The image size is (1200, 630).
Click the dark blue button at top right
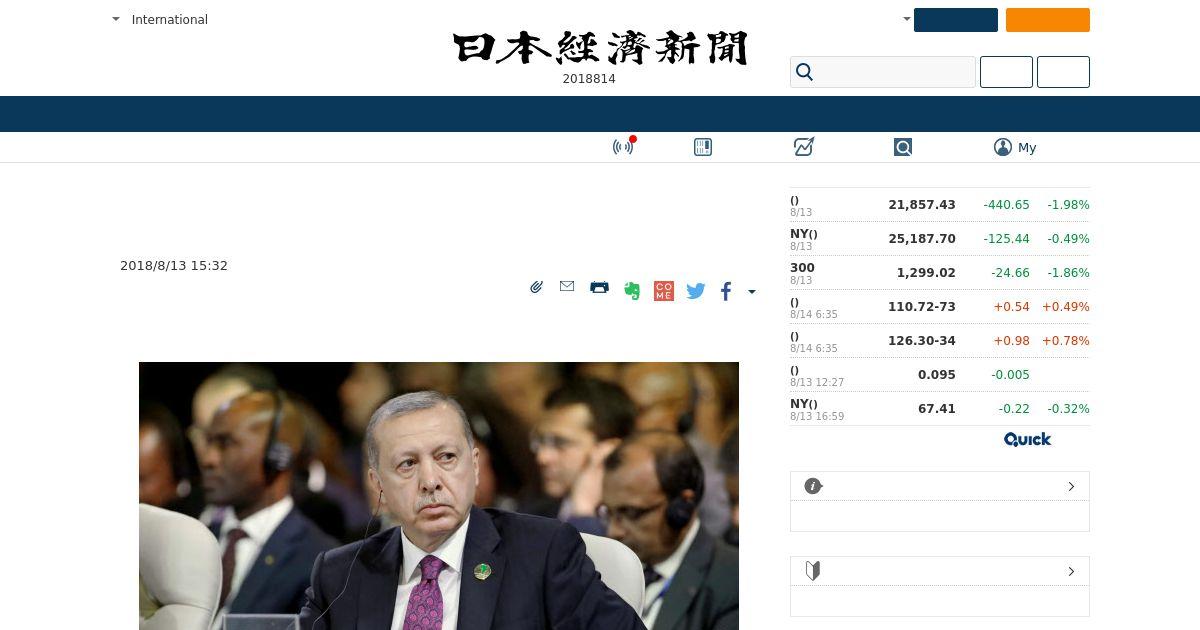coord(956,20)
